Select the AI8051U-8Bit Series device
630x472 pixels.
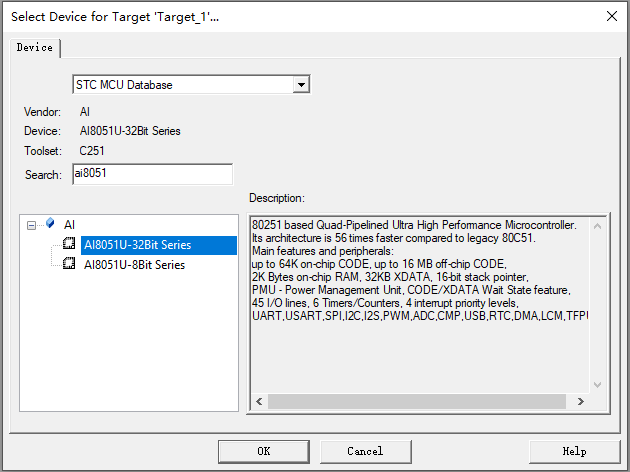(x=134, y=265)
